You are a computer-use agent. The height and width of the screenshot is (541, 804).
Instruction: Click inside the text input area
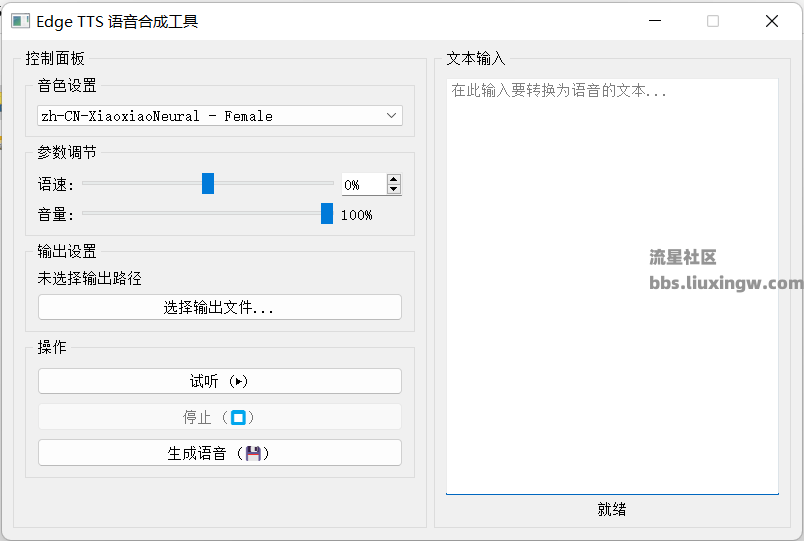click(x=612, y=287)
